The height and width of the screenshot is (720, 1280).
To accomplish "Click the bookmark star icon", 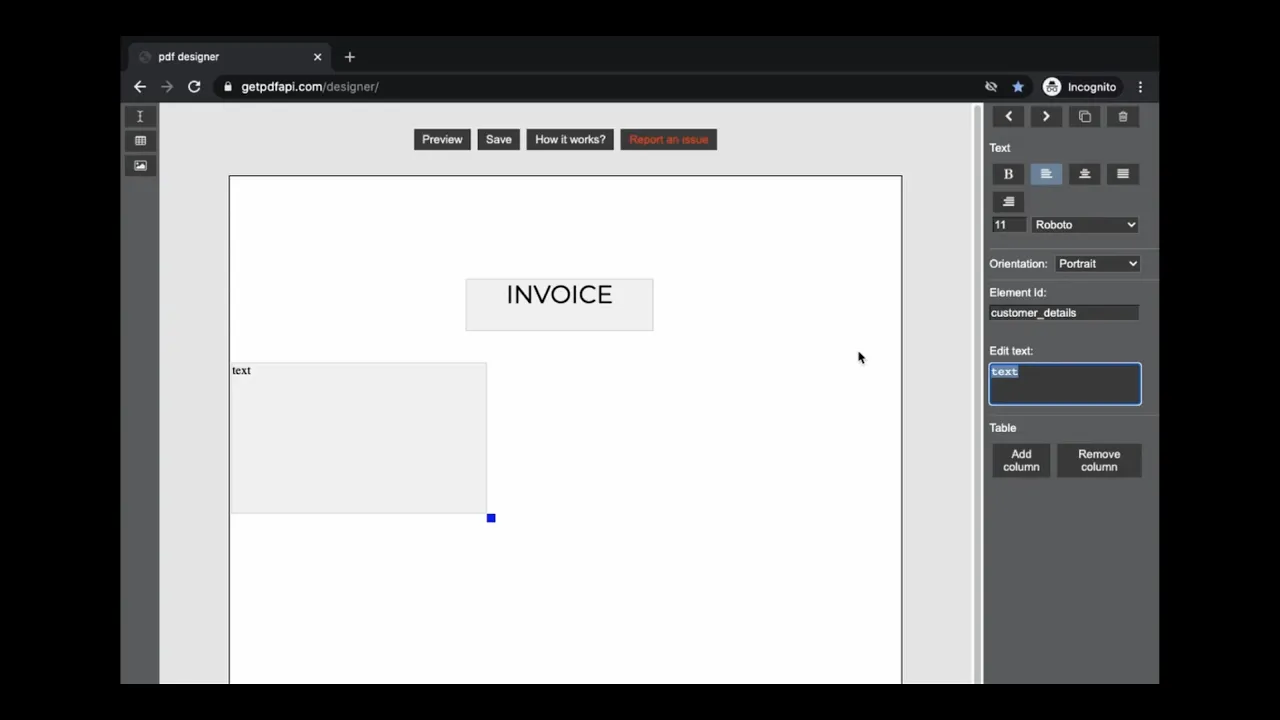I will tap(1018, 87).
